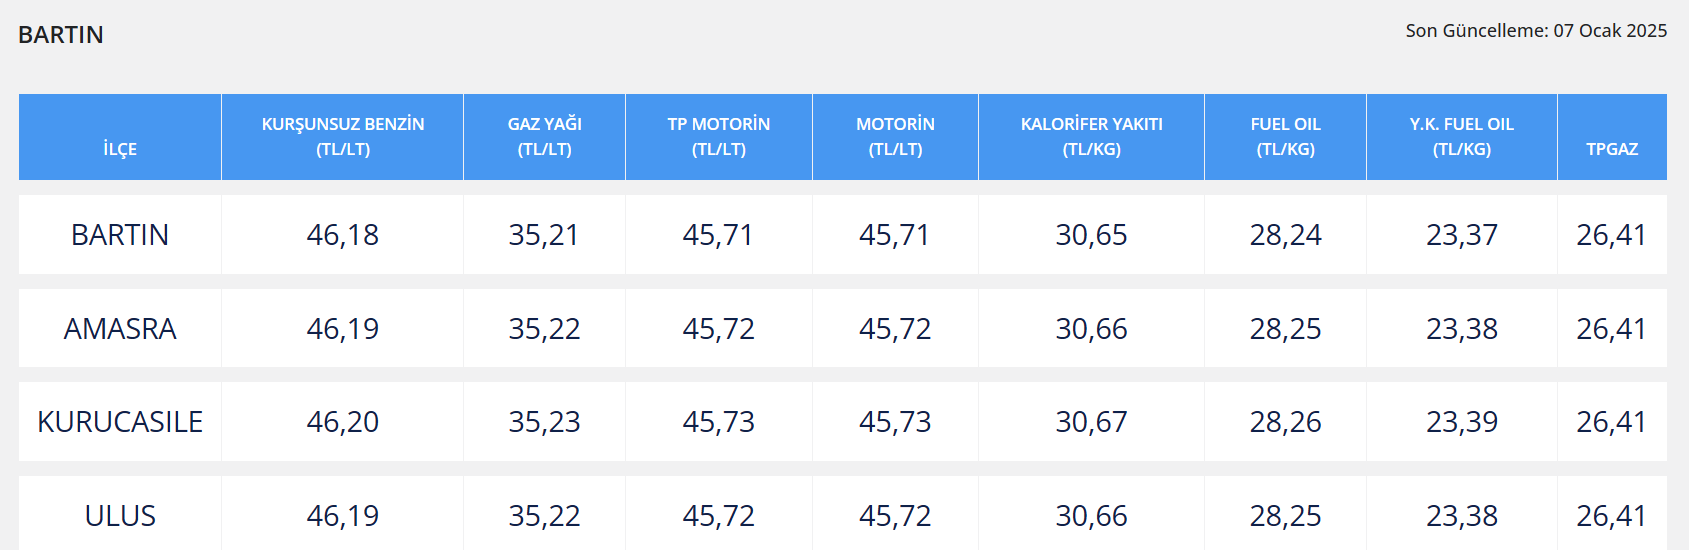Select the KURUCASILE district cell
The image size is (1689, 550).
click(120, 422)
